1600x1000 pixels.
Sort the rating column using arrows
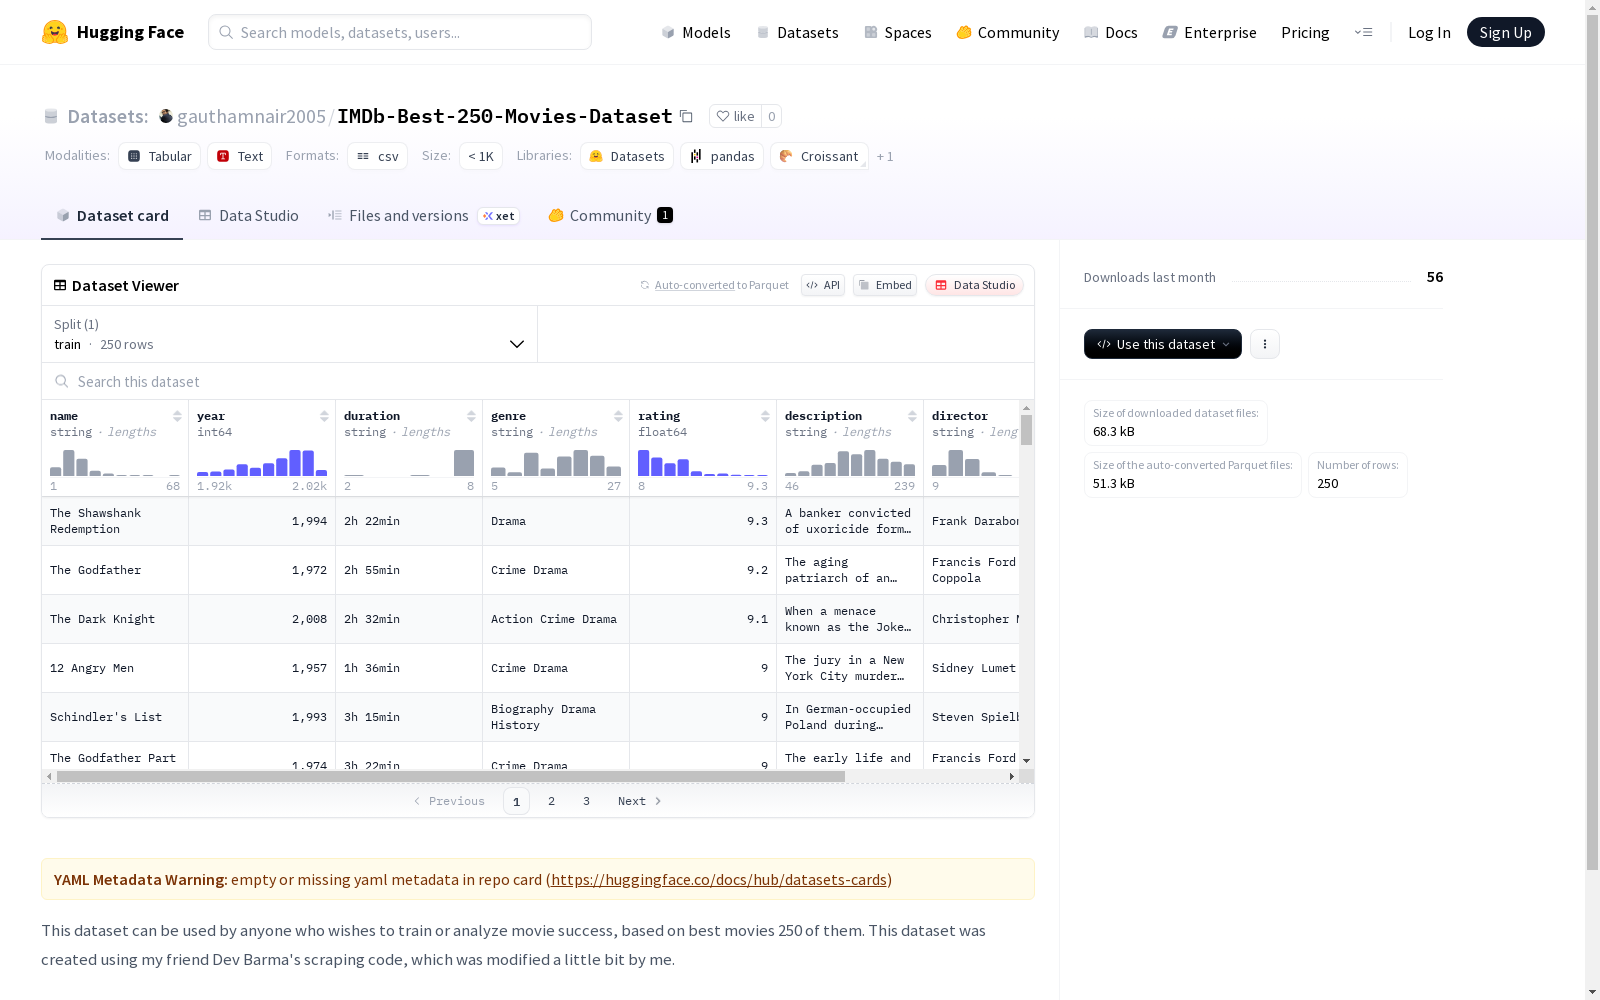[765, 416]
